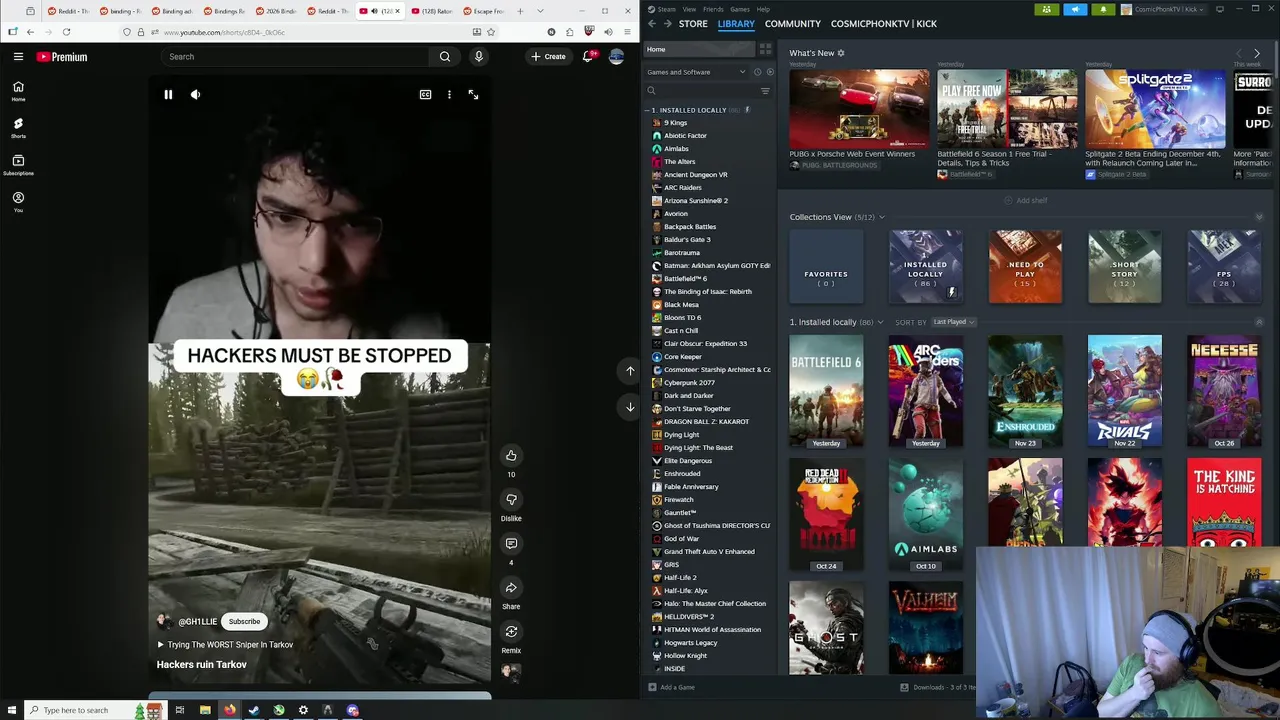Switch the library to collections grid view
This screenshot has height=720, width=1280.
(765, 49)
